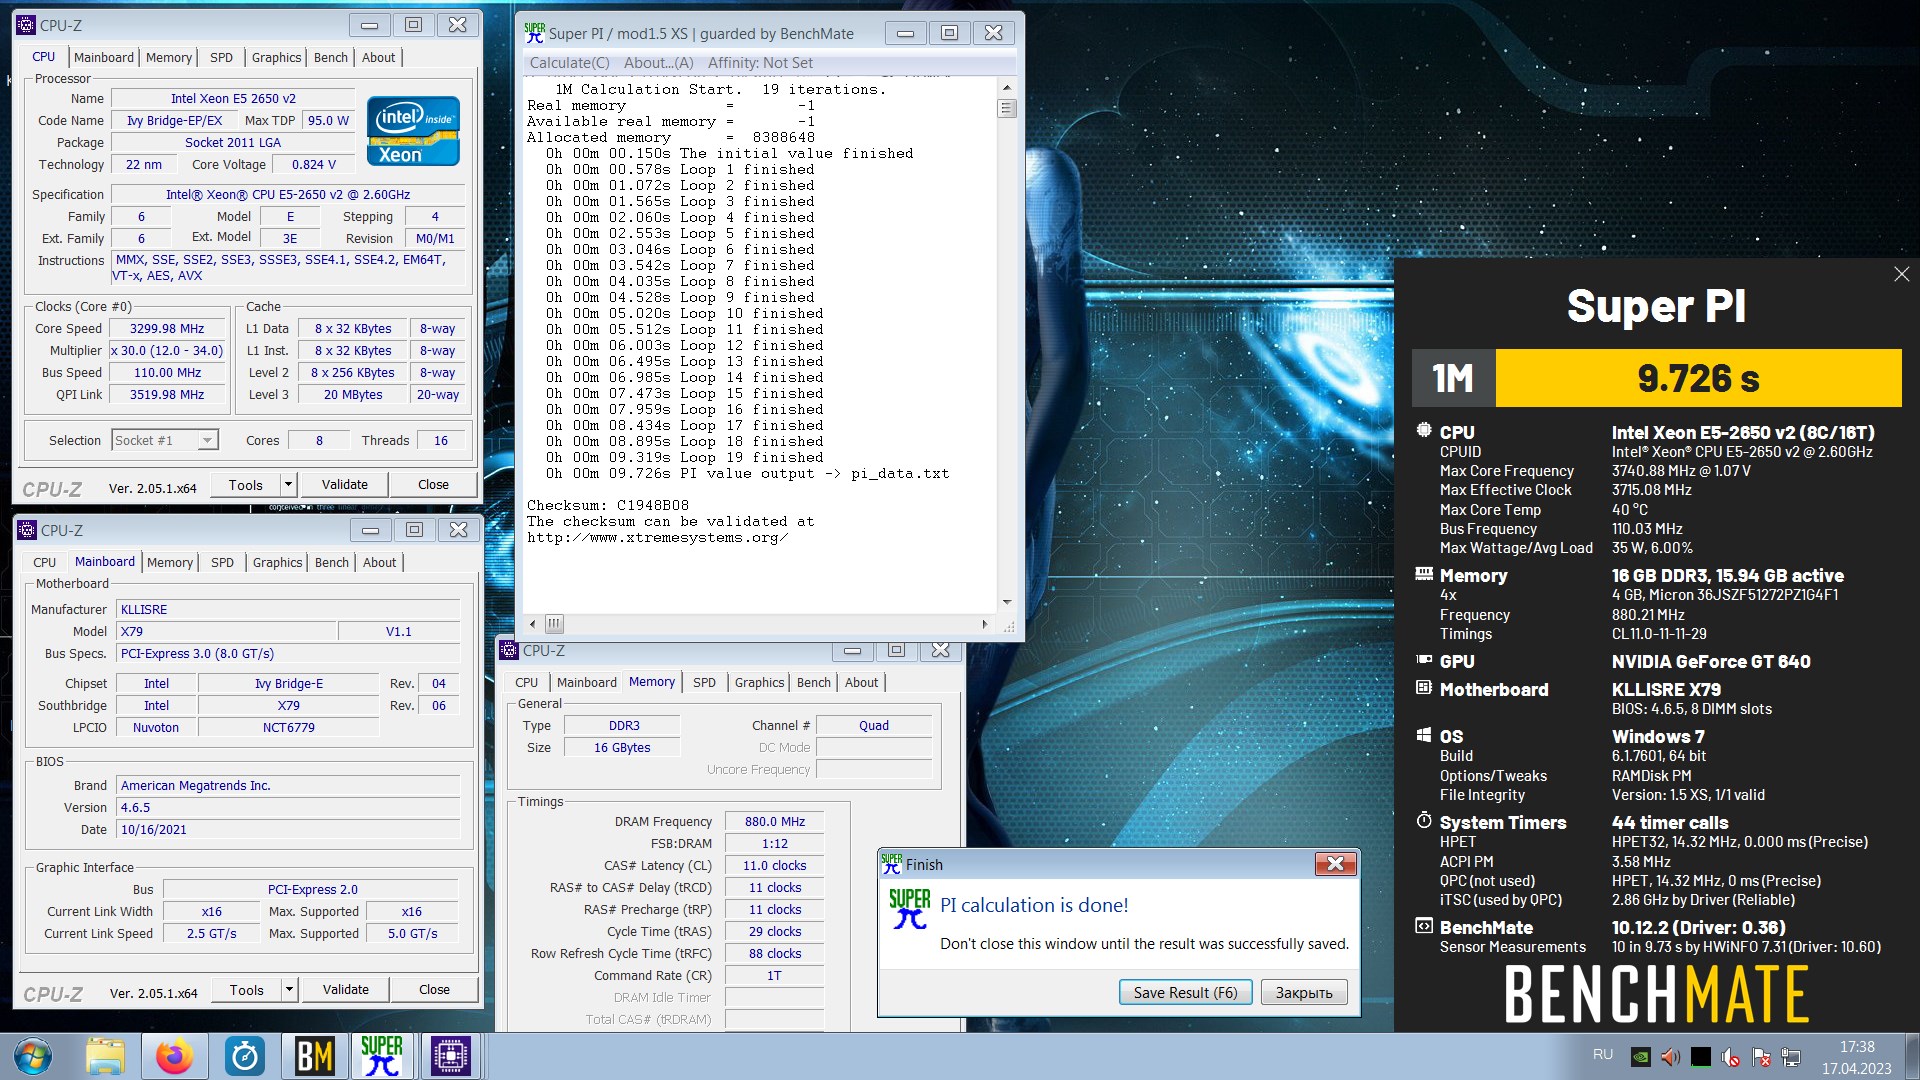Click the Super PI vertical scrollbar thumb
Image resolution: width=1920 pixels, height=1080 pixels.
(x=1007, y=108)
